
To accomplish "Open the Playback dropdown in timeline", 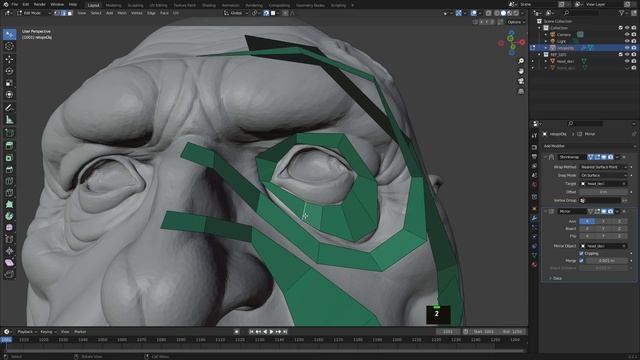I will (x=26, y=332).
